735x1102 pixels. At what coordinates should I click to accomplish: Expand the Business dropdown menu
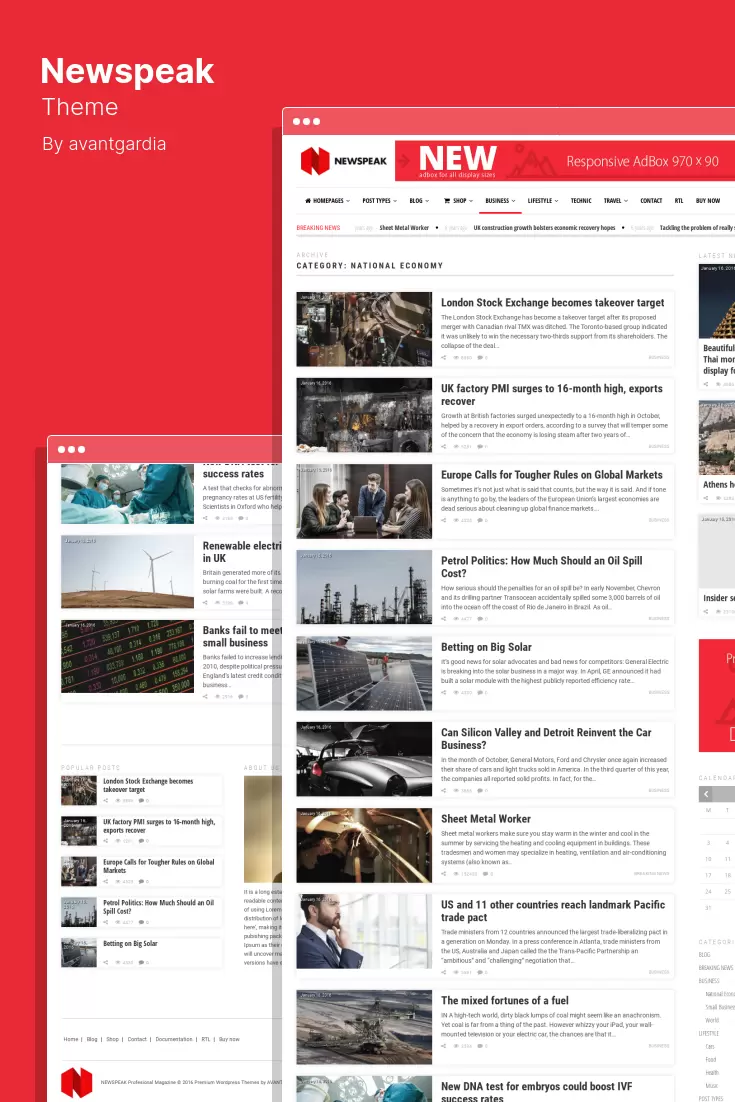point(500,201)
